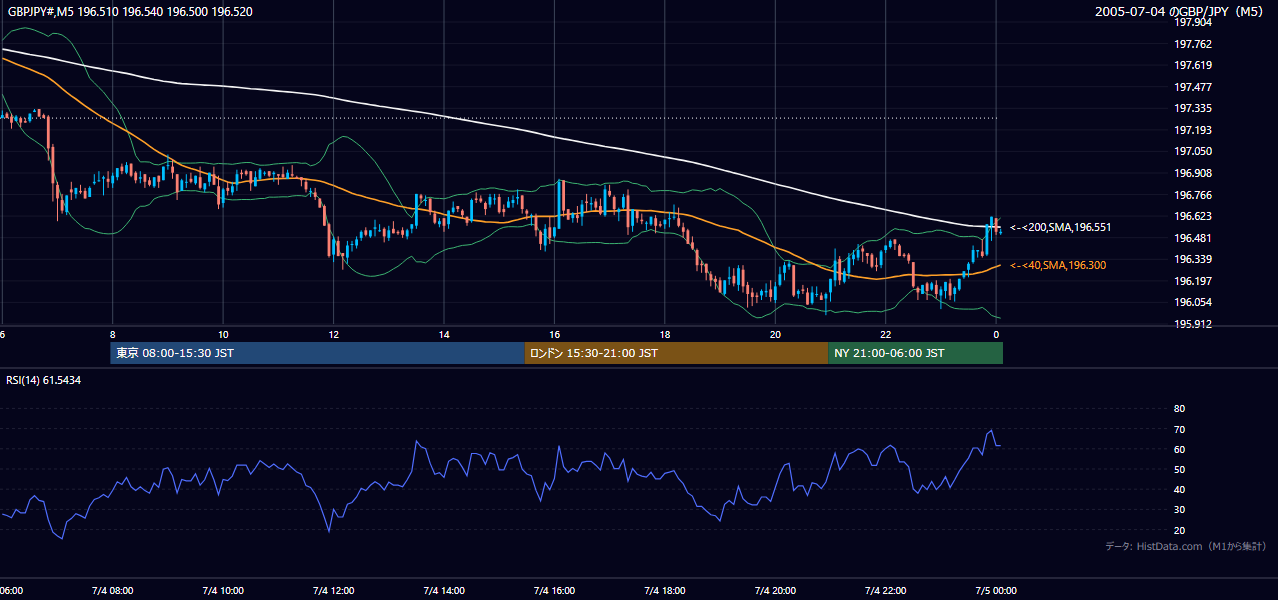The width and height of the screenshot is (1278, 600).
Task: Click the ロンドン 15:30-21:00 JST session bar
Action: click(x=676, y=353)
